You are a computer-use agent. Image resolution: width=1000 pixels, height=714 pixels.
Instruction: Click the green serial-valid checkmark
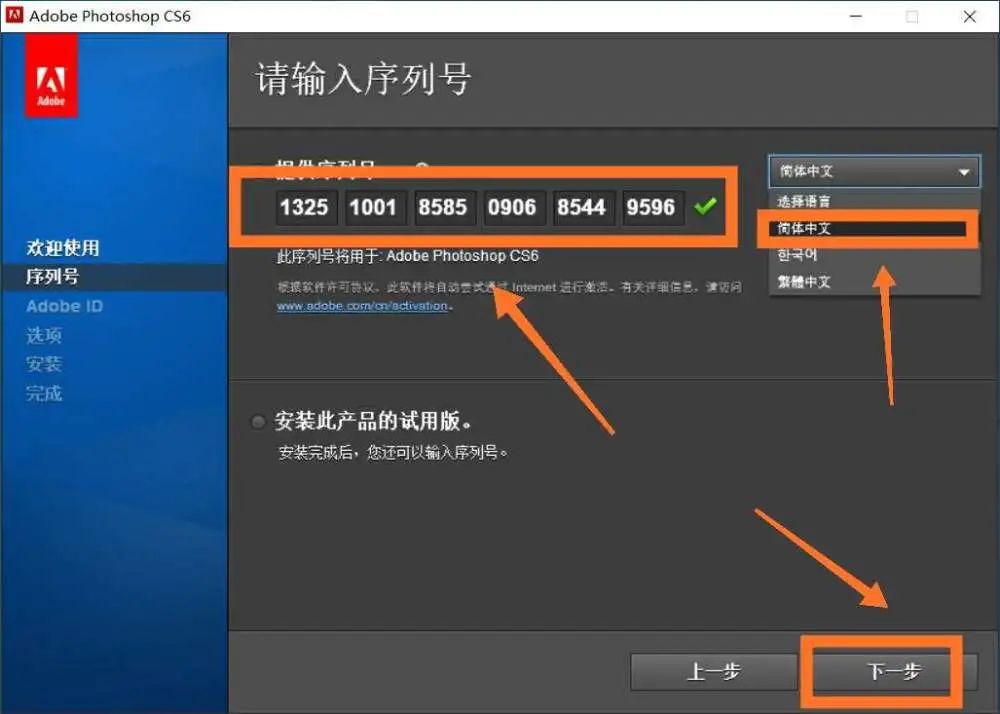coord(705,206)
